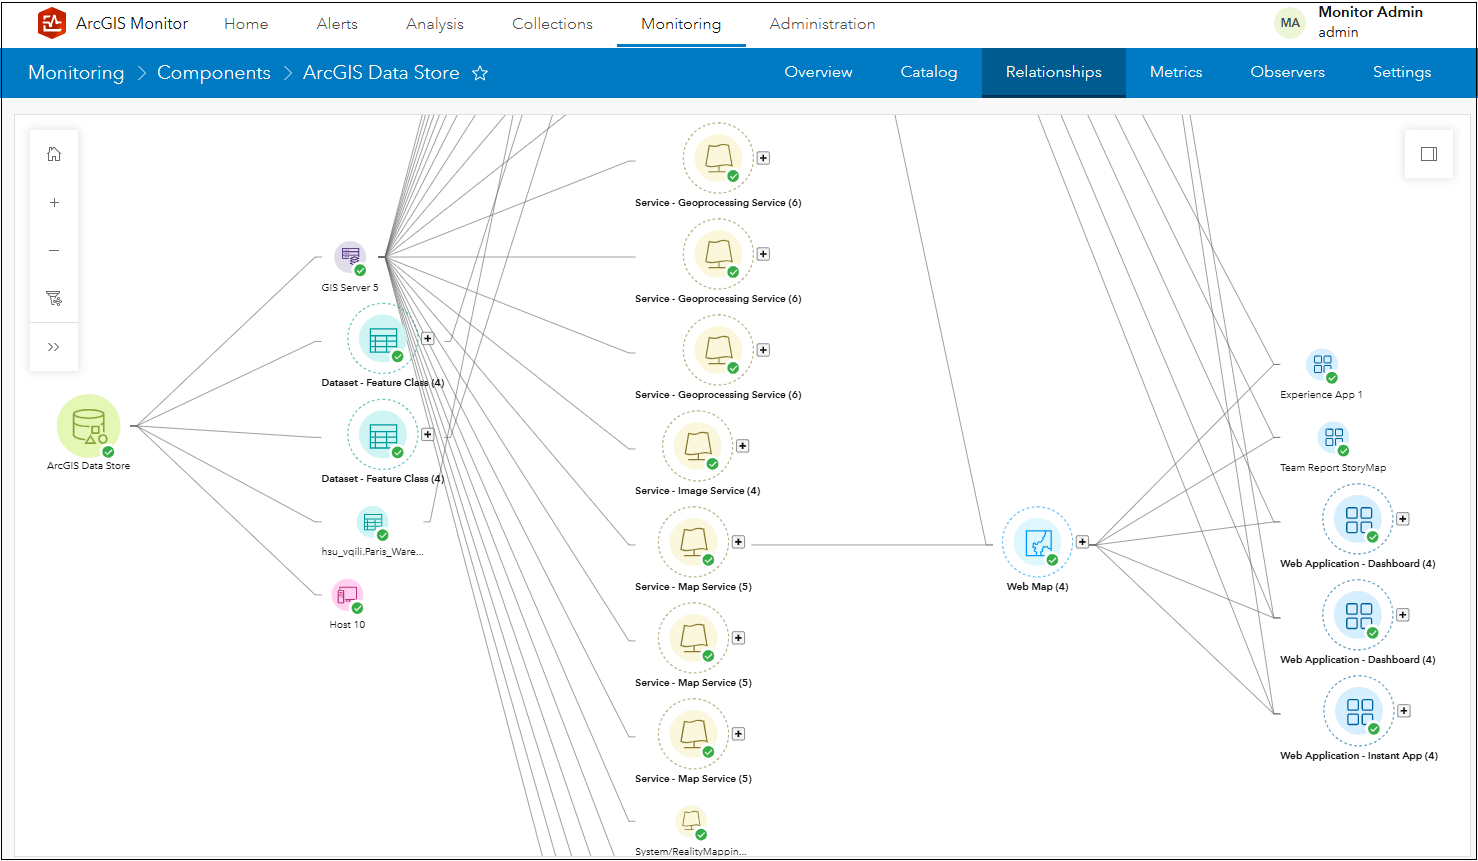The width and height of the screenshot is (1478, 861).
Task: Select the topmost Geoprocessing Service group node
Action: point(718,158)
